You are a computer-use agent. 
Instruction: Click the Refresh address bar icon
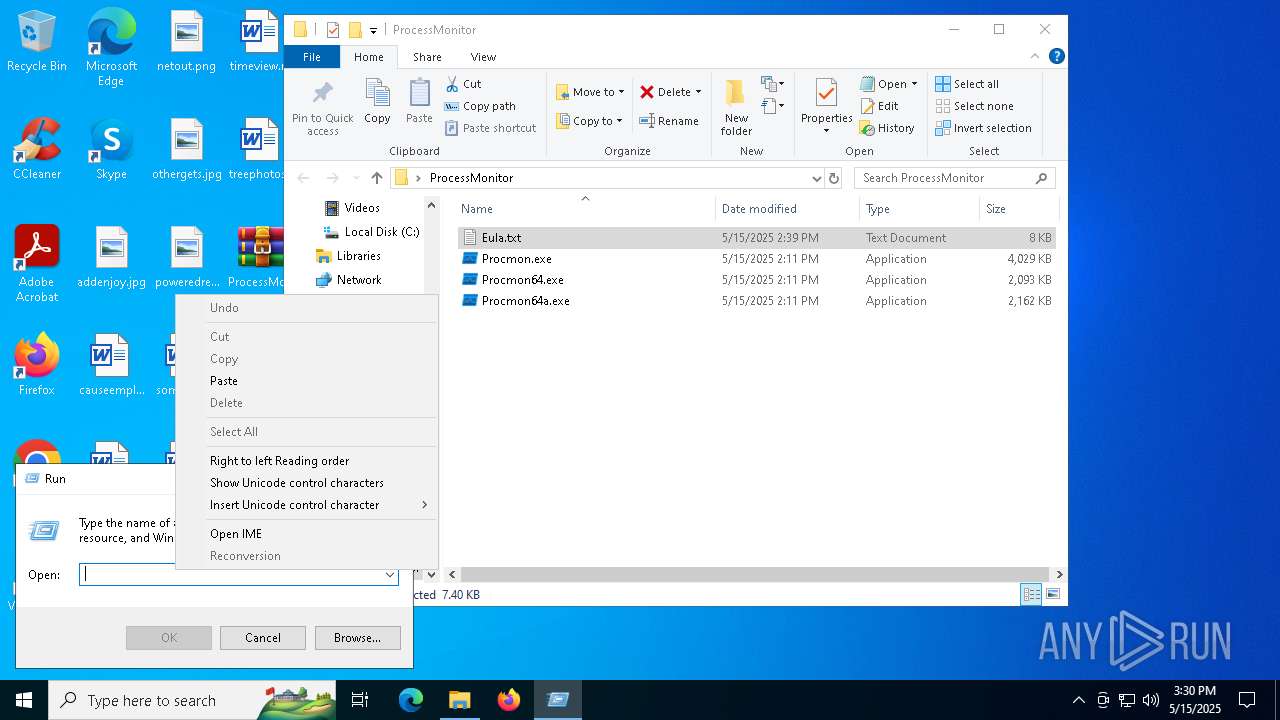[834, 178]
